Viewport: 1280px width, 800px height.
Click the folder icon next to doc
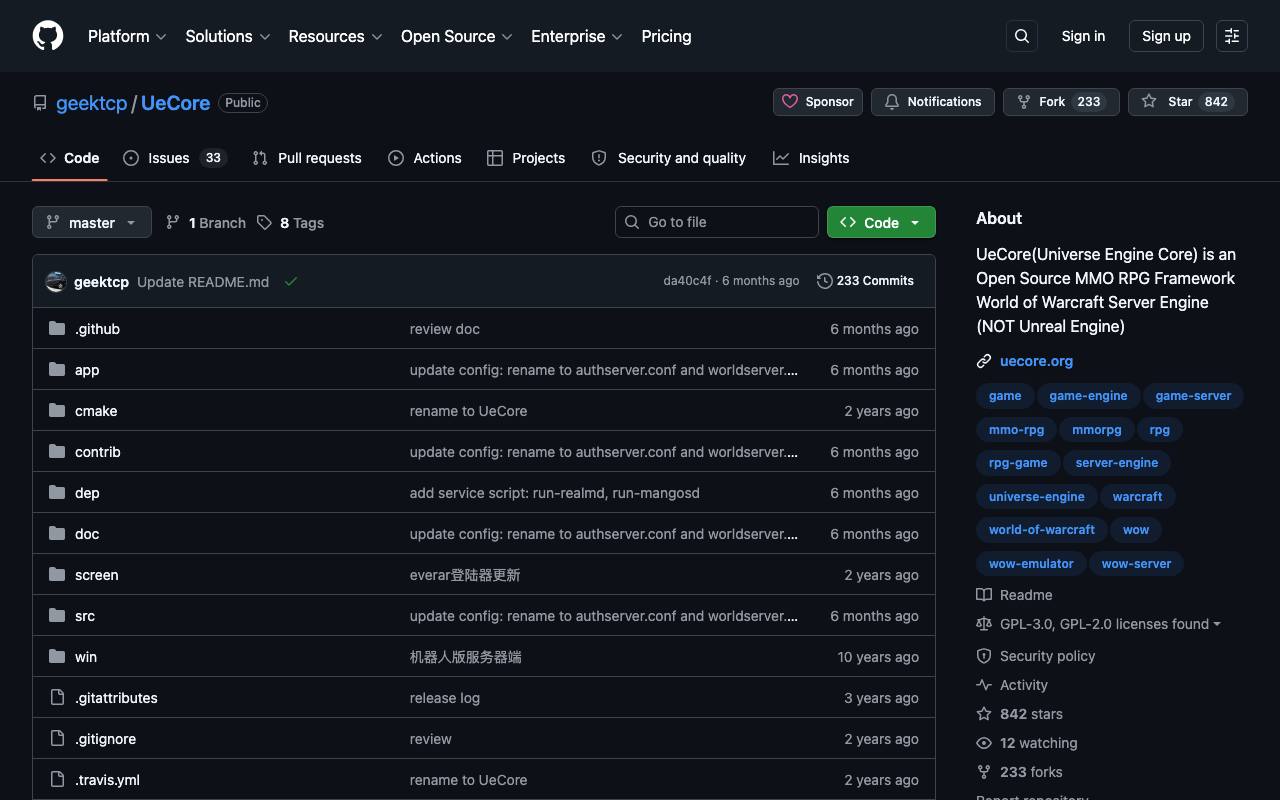pyautogui.click(x=57, y=533)
